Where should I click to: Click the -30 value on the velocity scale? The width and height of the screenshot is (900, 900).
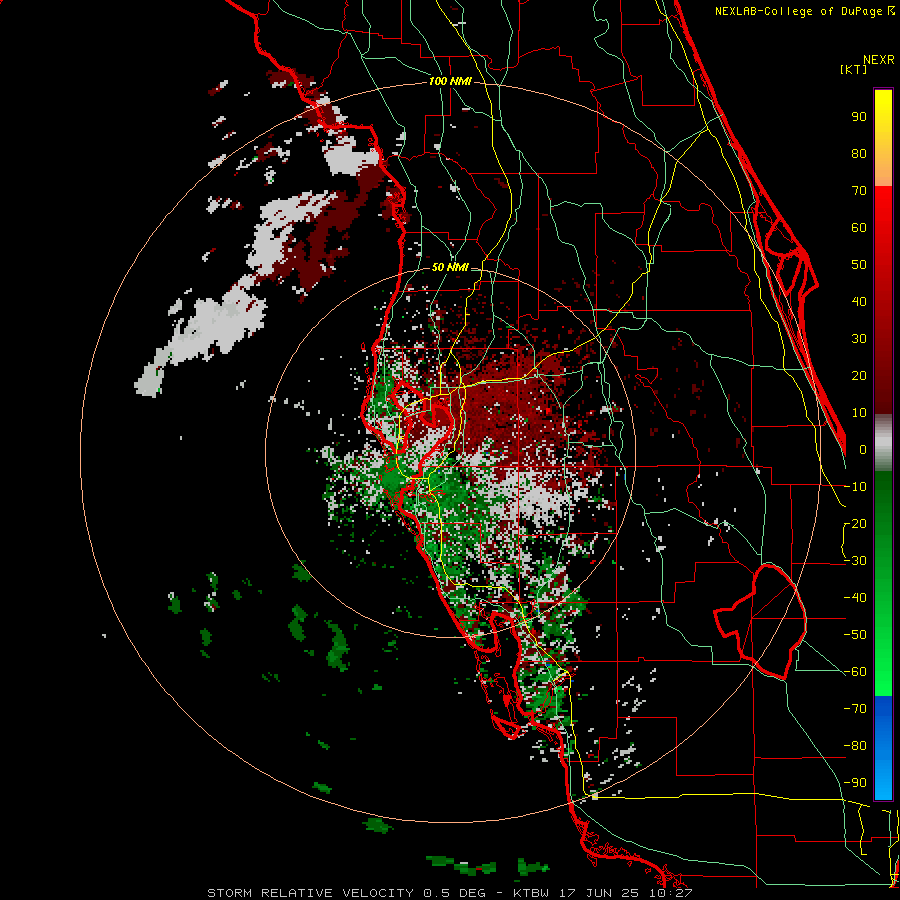(855, 561)
